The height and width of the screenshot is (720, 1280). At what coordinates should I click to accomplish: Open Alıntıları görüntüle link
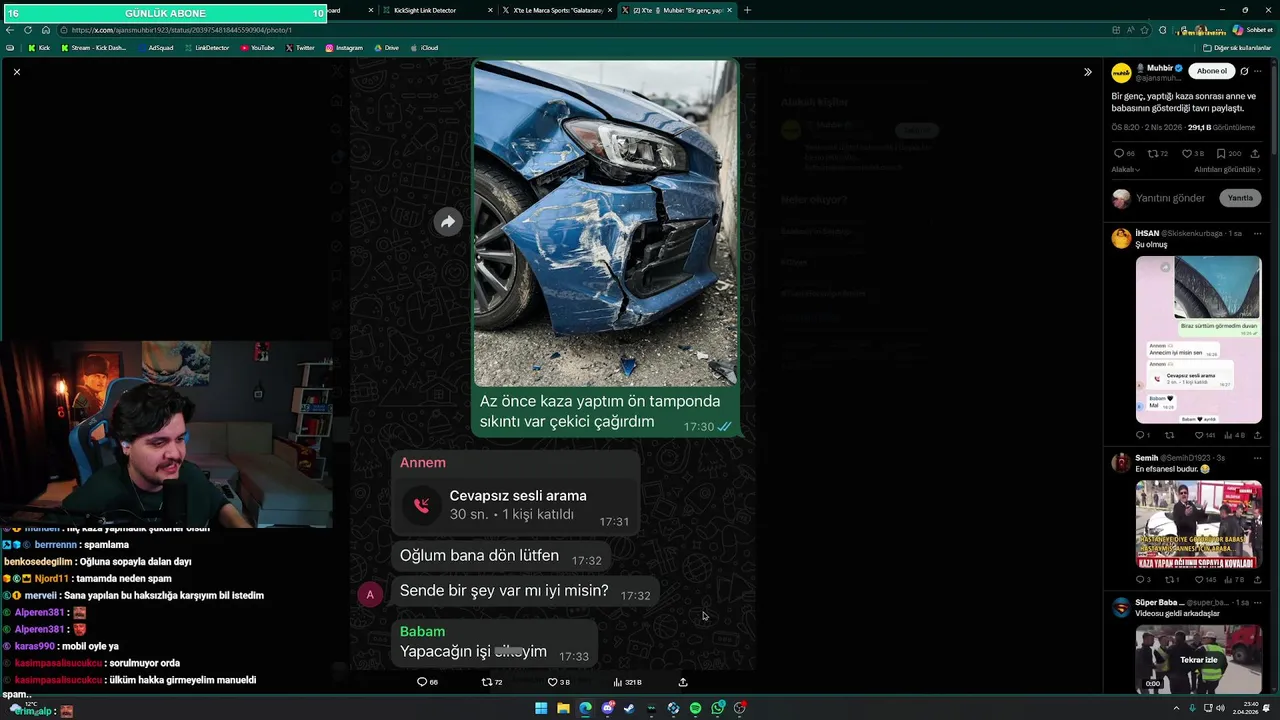(1228, 170)
